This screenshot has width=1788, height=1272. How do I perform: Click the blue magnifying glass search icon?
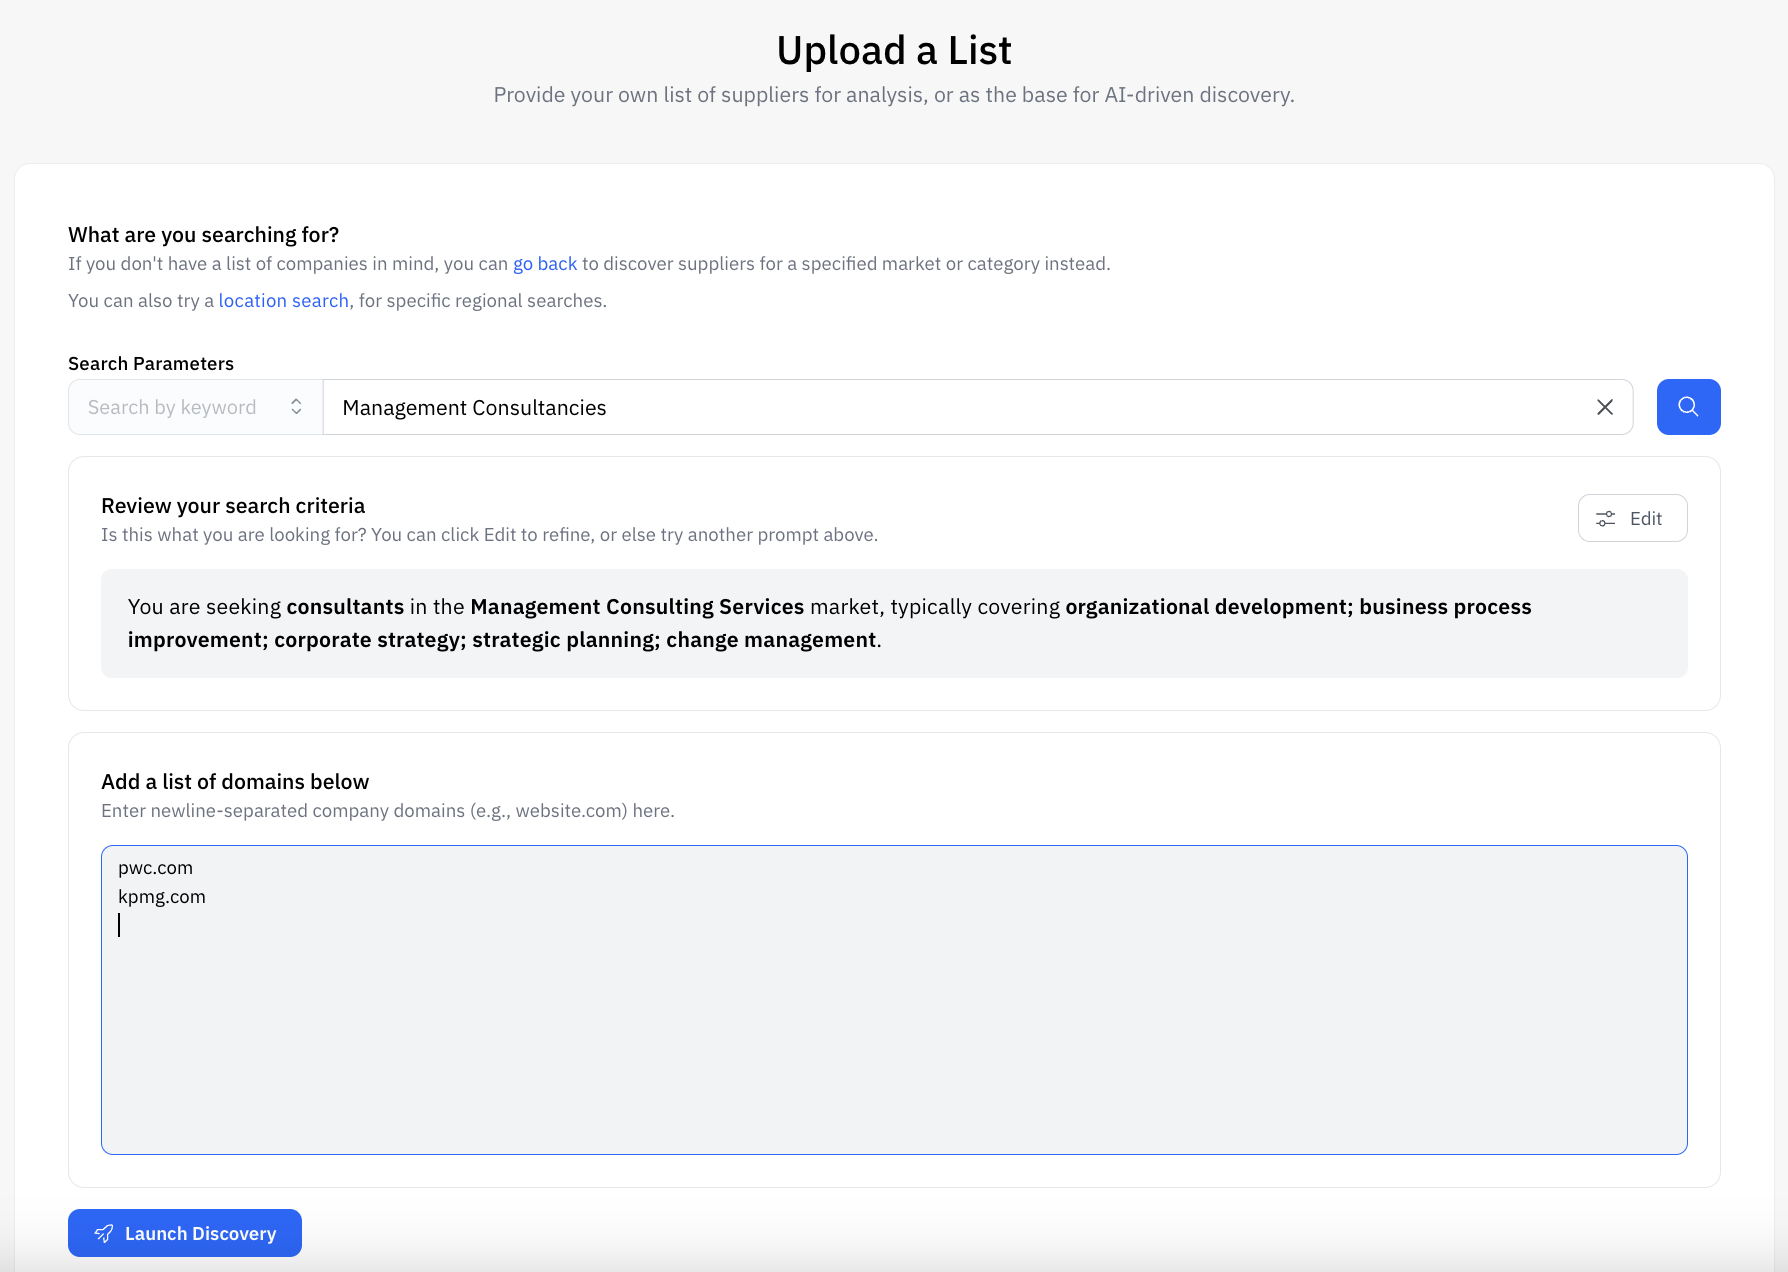[1688, 407]
